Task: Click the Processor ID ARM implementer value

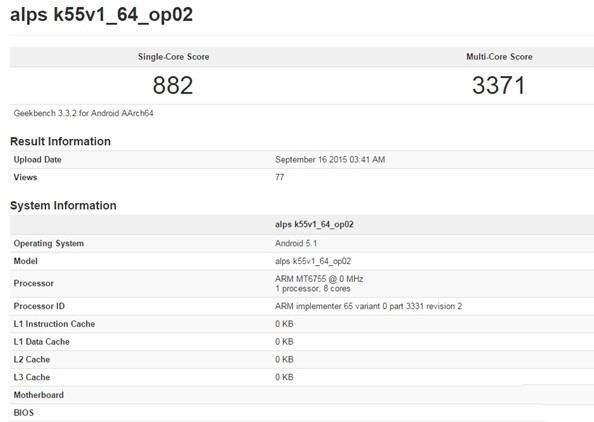Action: (369, 306)
